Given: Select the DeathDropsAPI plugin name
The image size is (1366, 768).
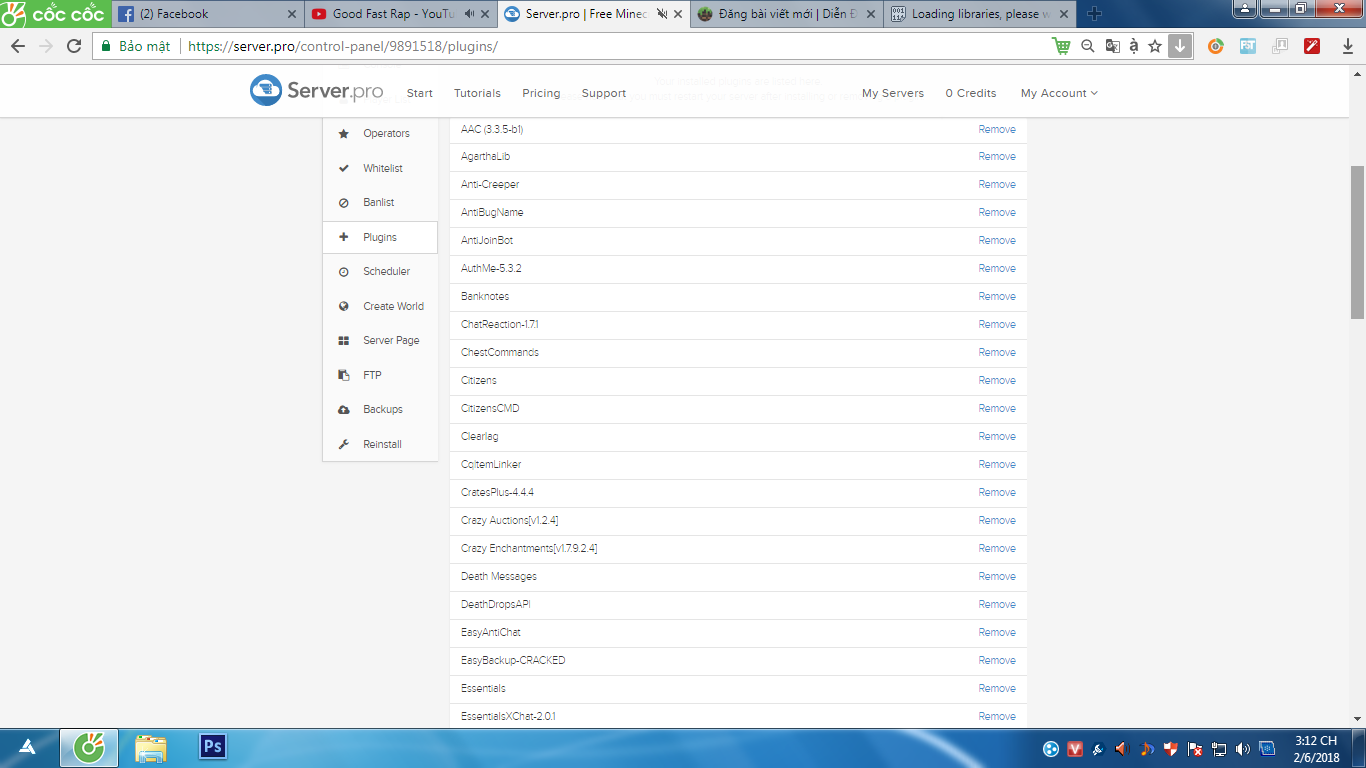Looking at the screenshot, I should [496, 605].
